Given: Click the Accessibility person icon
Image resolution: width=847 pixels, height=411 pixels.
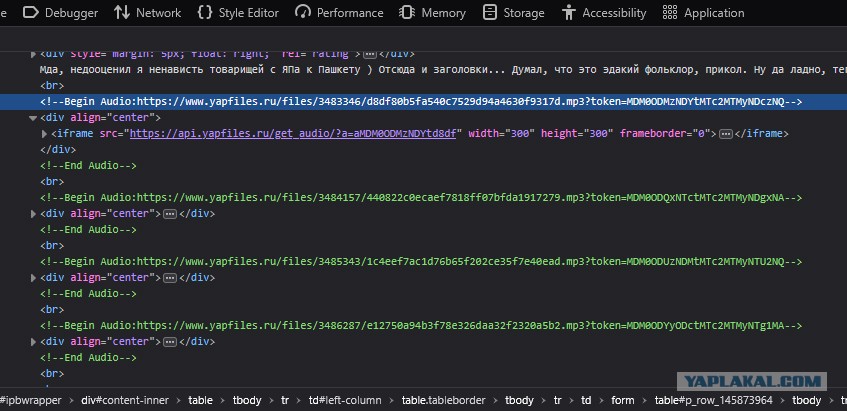Looking at the screenshot, I should [x=568, y=13].
